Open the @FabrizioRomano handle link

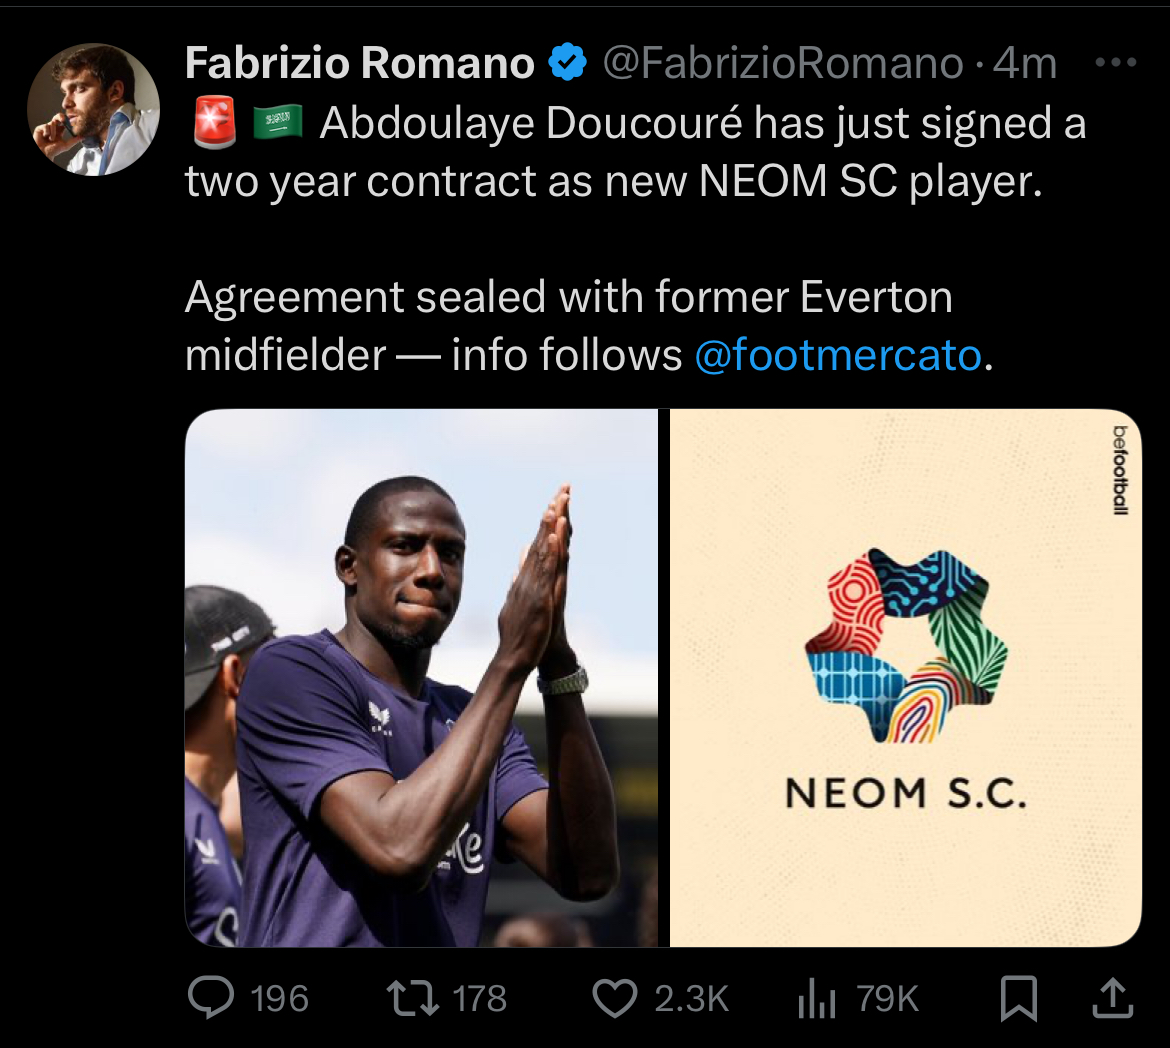point(781,64)
